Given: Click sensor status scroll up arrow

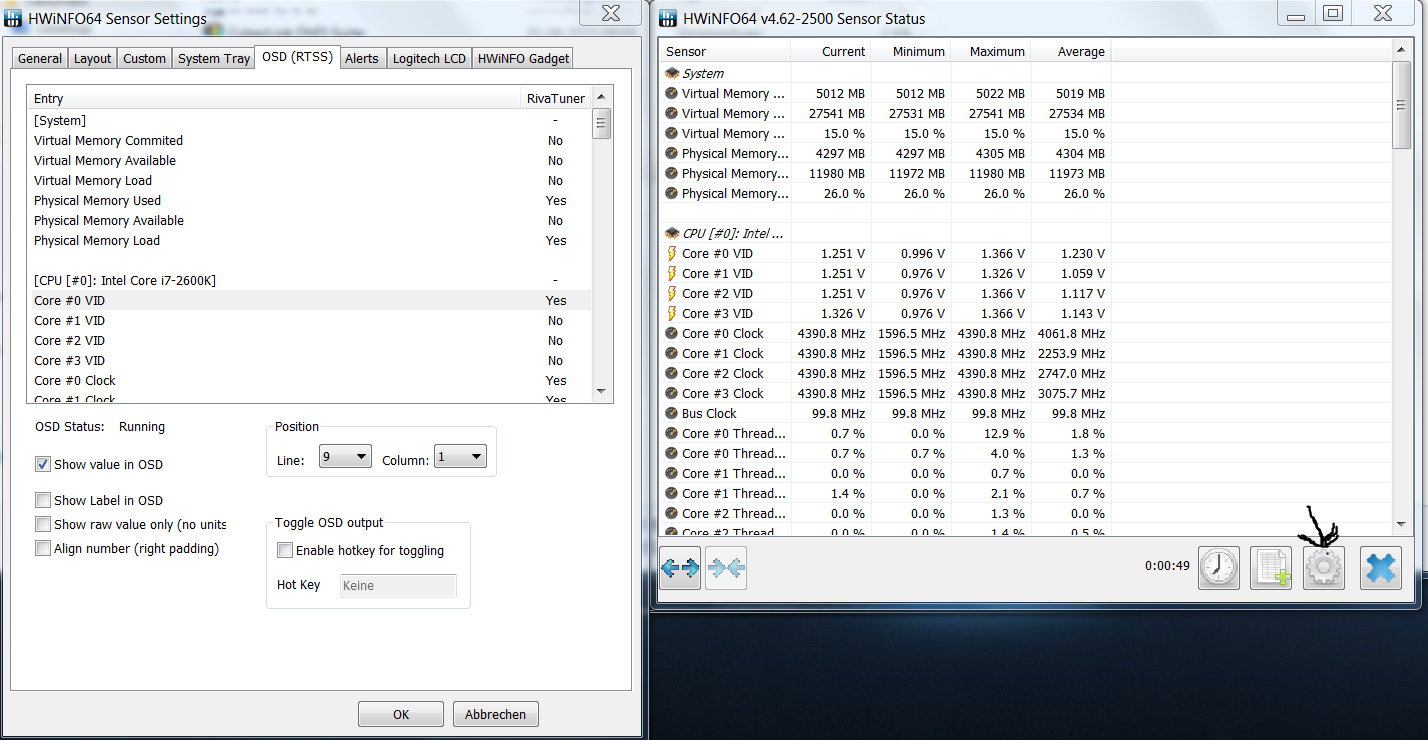Looking at the screenshot, I should (1402, 51).
